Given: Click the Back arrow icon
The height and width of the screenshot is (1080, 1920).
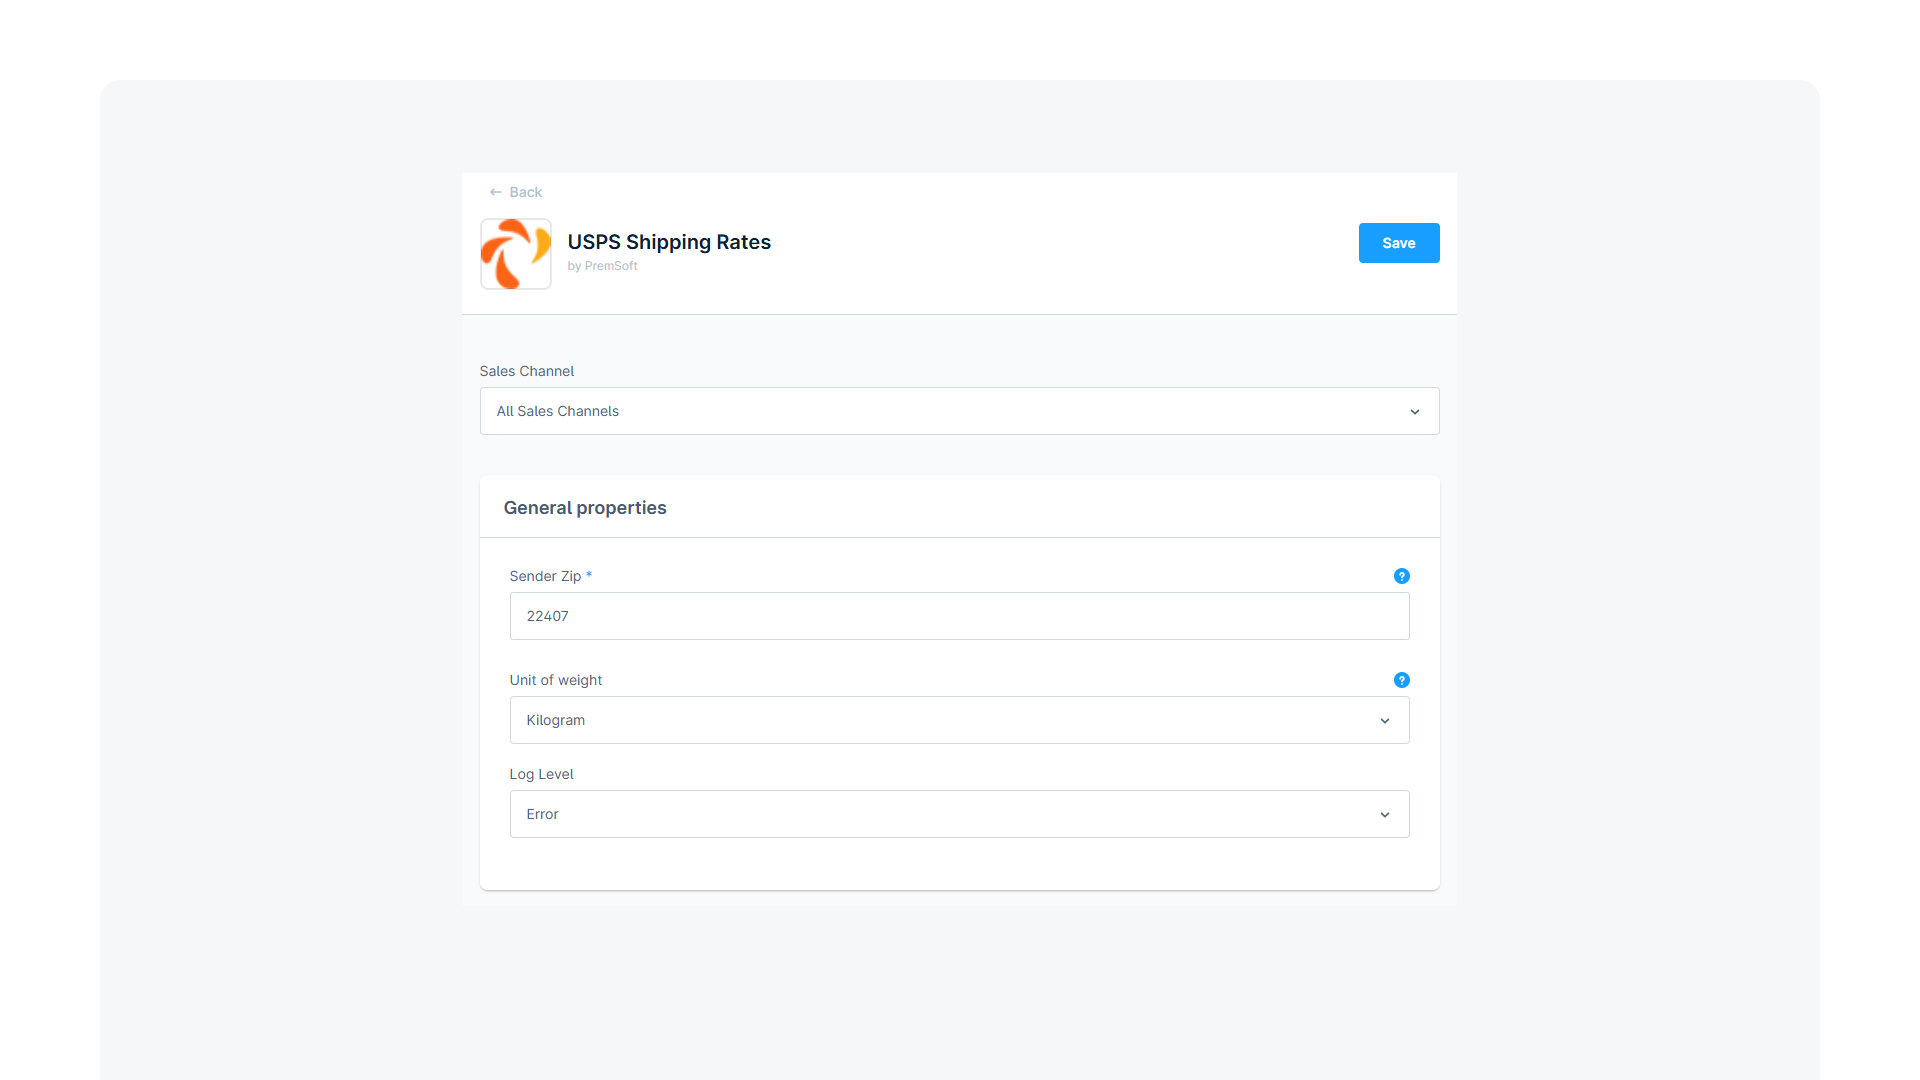Looking at the screenshot, I should click(x=496, y=192).
